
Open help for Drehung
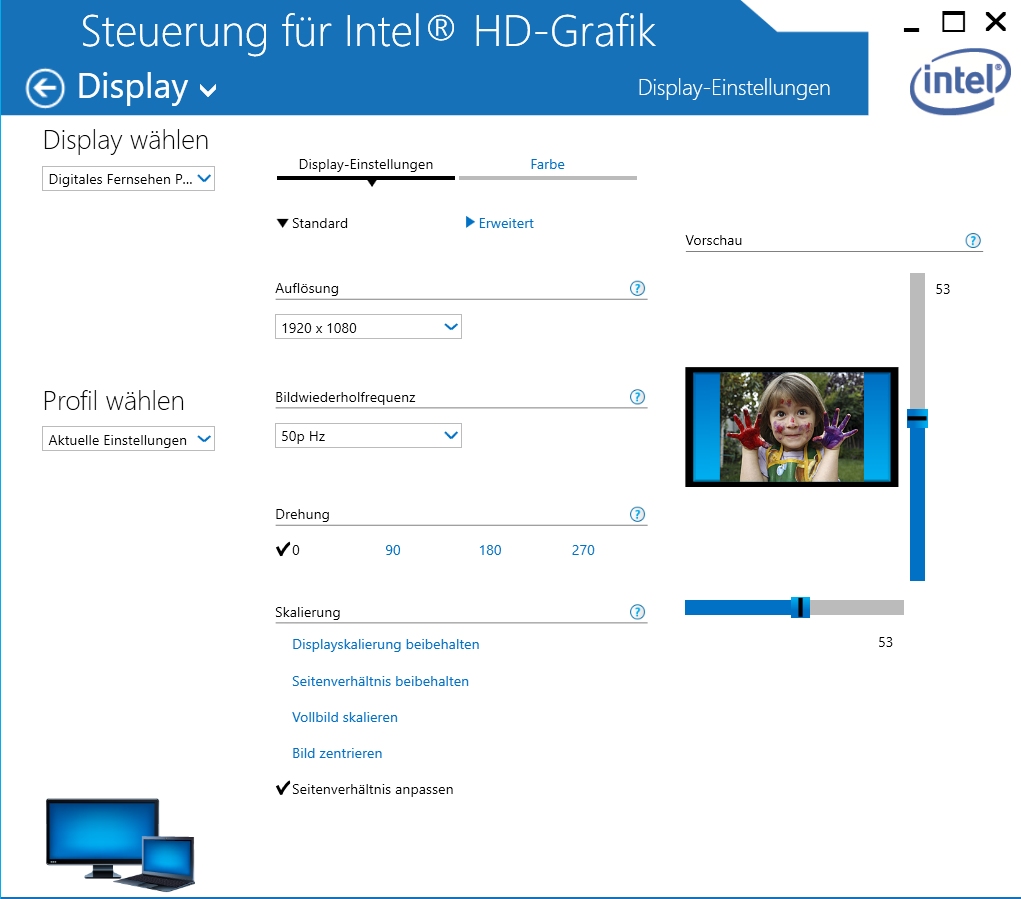tap(637, 514)
